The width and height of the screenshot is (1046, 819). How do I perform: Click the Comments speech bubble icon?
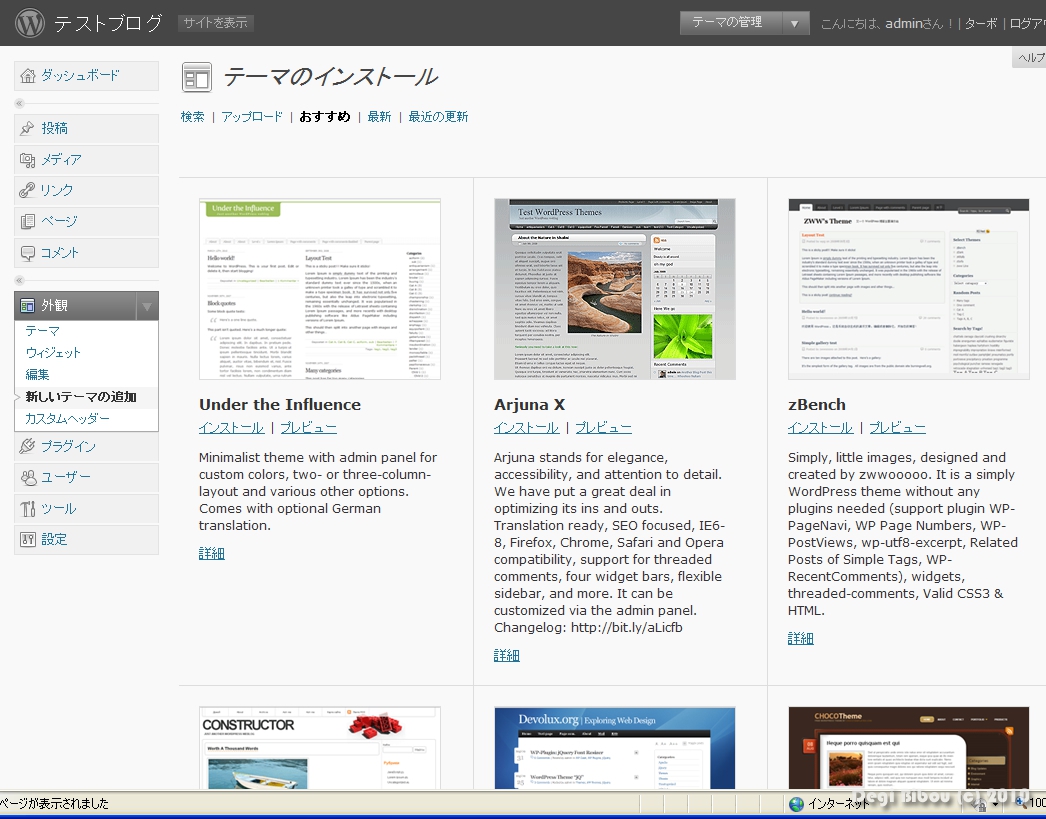[x=27, y=253]
